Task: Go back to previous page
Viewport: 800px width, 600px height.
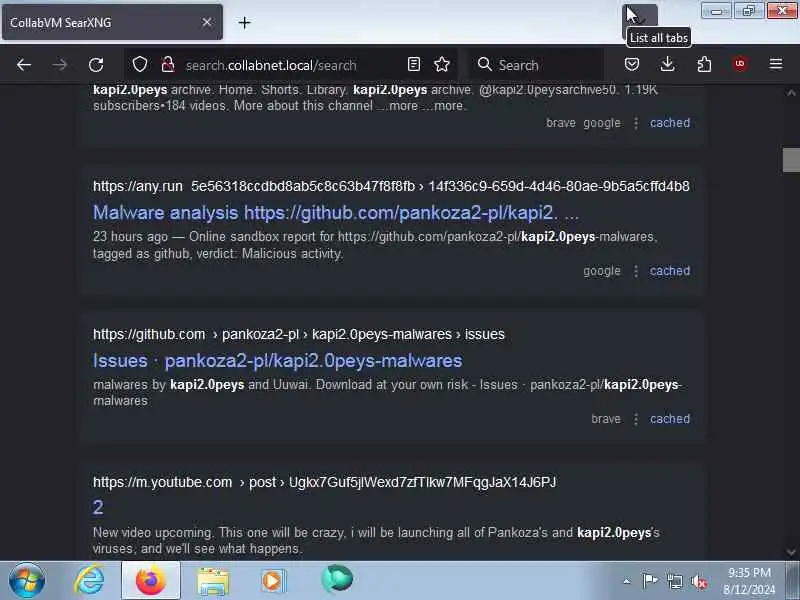Action: (23, 65)
